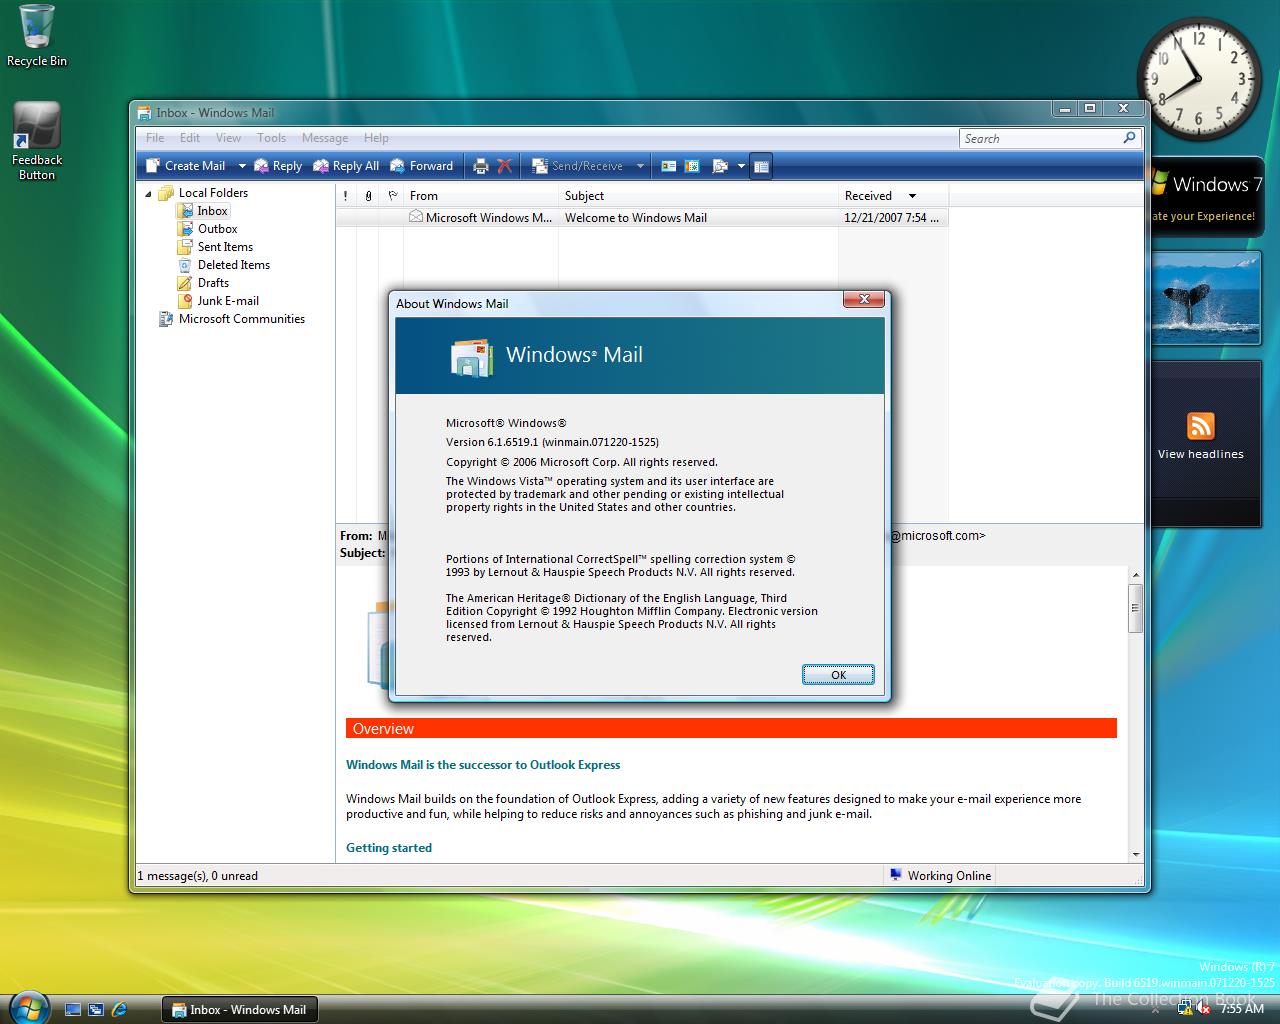Select the Welcome to Windows Mail message
Image resolution: width=1280 pixels, height=1024 pixels.
coord(641,218)
